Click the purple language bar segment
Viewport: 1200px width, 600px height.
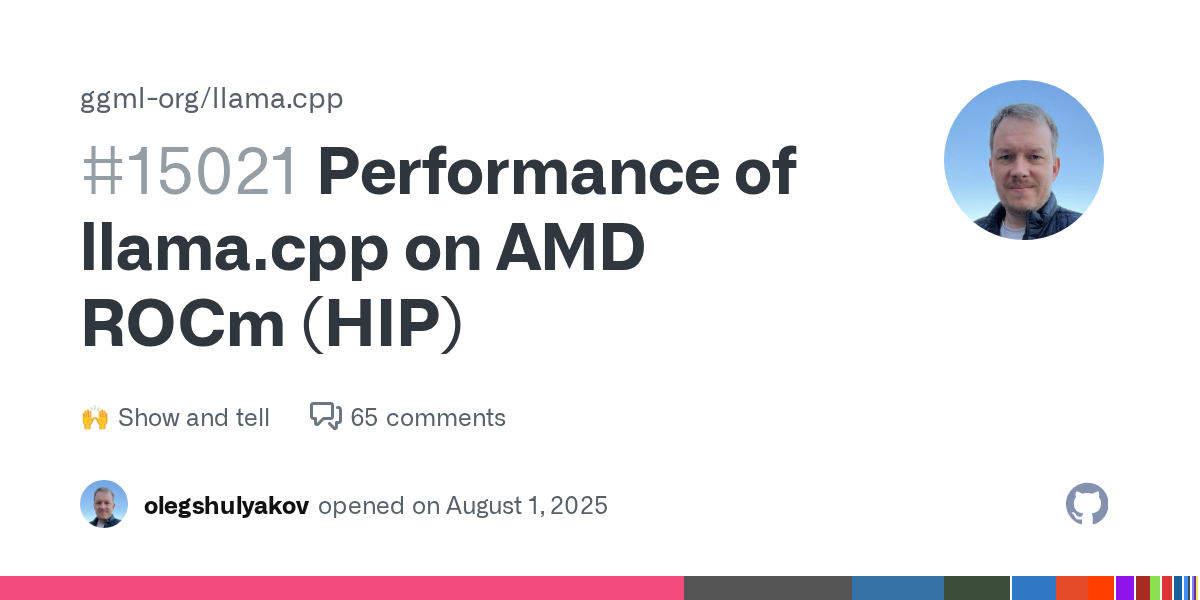pos(1125,588)
